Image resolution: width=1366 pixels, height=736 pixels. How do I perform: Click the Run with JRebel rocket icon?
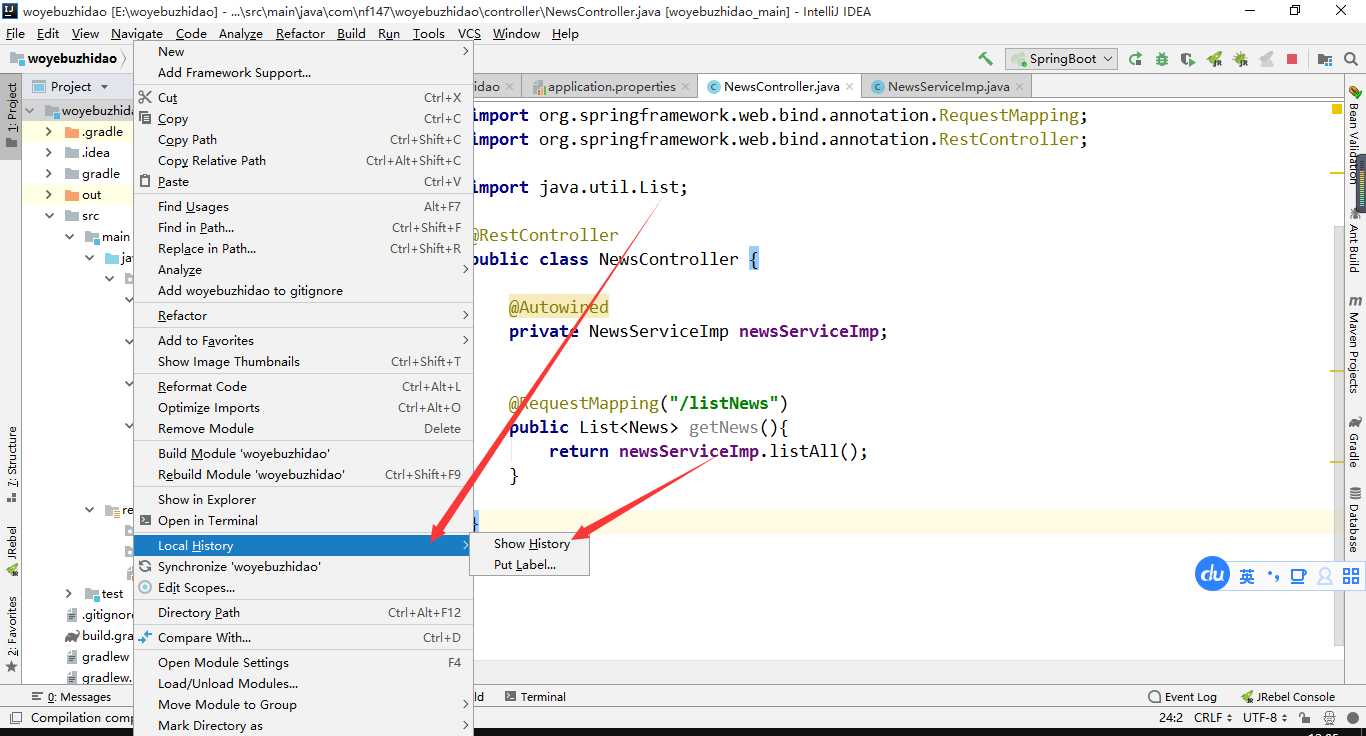[x=1214, y=59]
